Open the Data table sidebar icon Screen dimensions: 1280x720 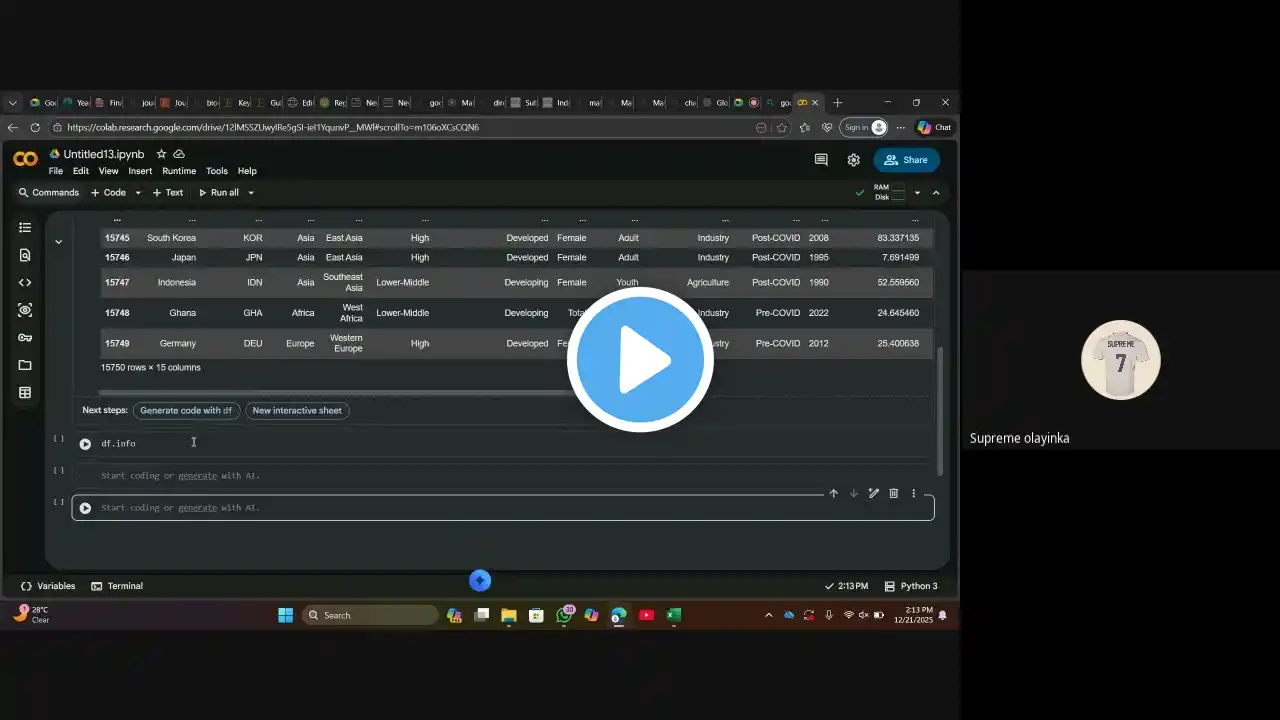pyautogui.click(x=25, y=393)
